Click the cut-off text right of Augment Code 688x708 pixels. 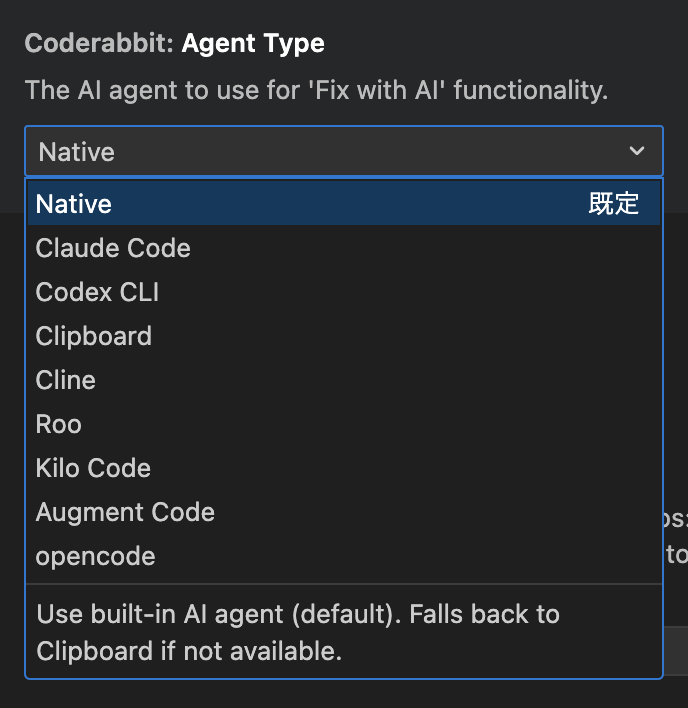(676, 518)
